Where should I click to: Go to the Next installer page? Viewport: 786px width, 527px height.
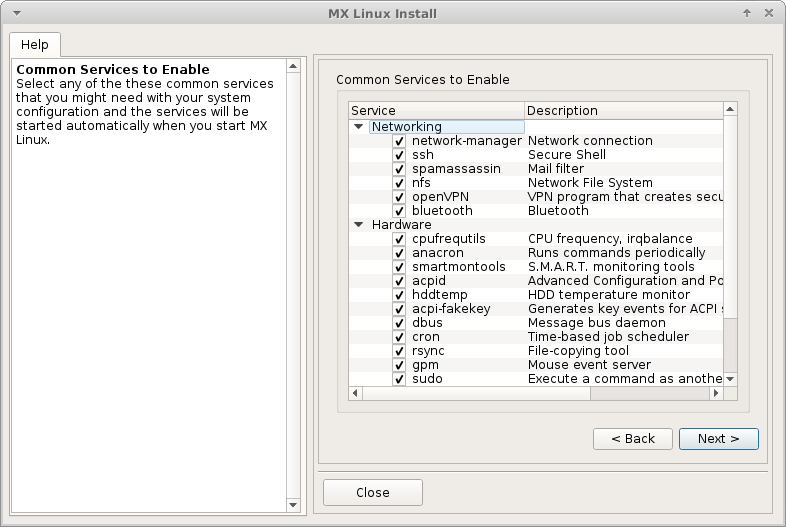click(718, 439)
